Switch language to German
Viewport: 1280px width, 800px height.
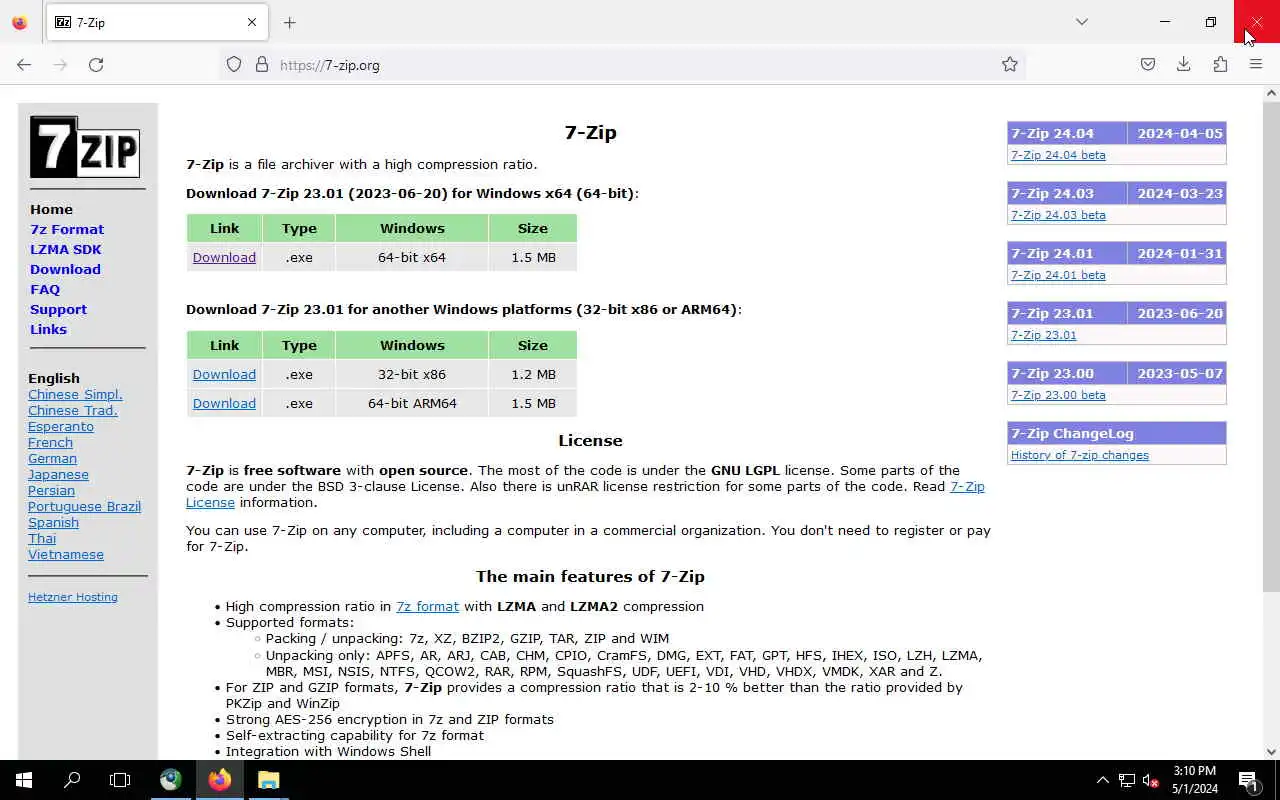click(52, 458)
